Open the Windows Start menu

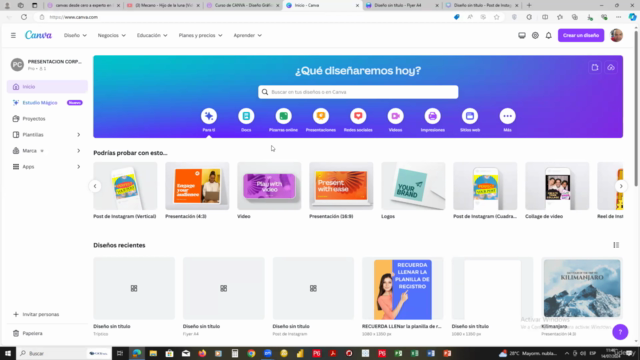pos(8,353)
